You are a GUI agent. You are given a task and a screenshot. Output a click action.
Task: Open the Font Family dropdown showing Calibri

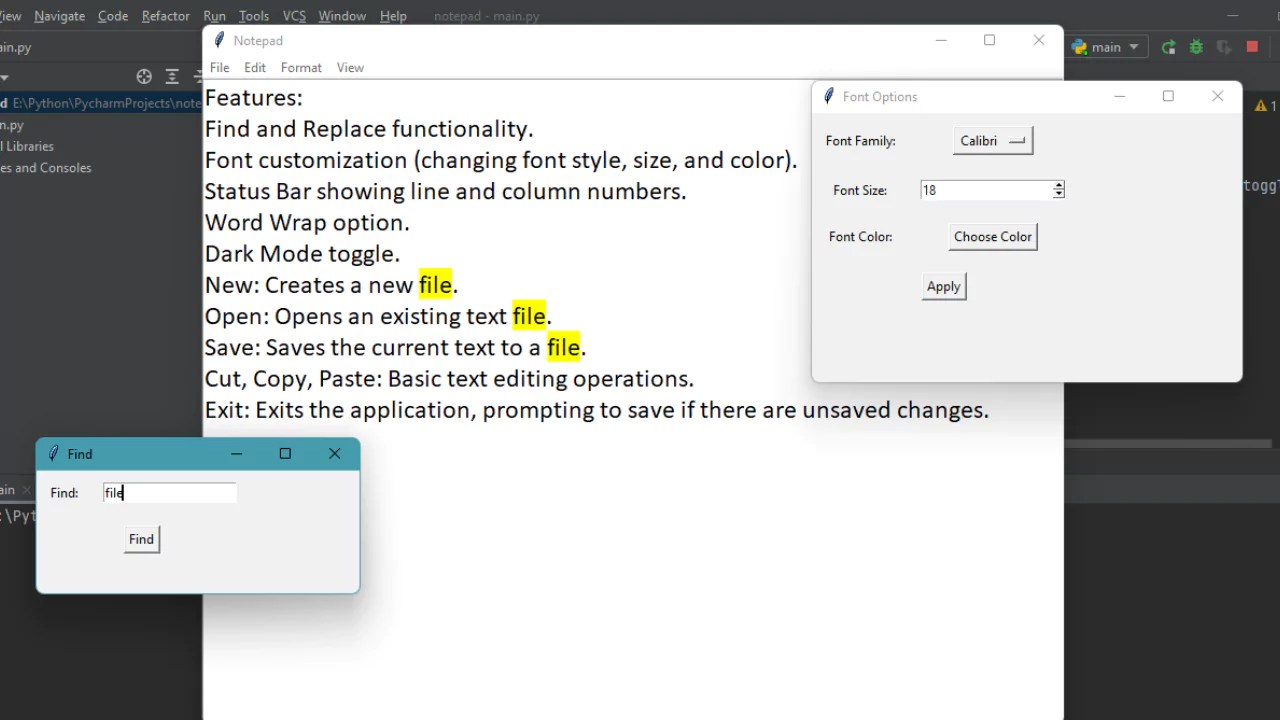[992, 140]
